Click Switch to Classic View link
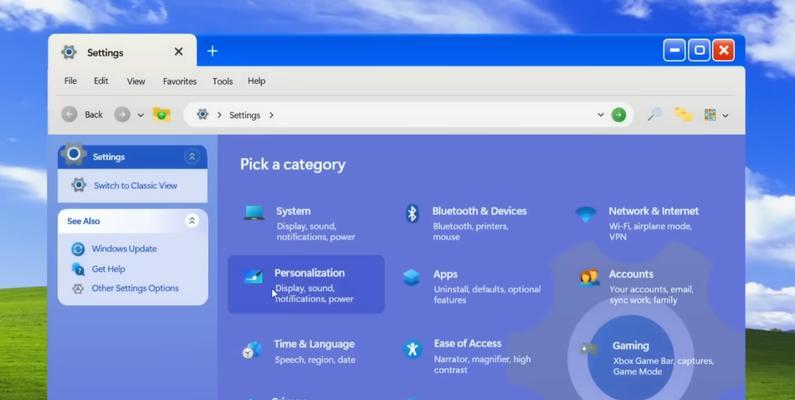795x400 pixels. point(135,186)
